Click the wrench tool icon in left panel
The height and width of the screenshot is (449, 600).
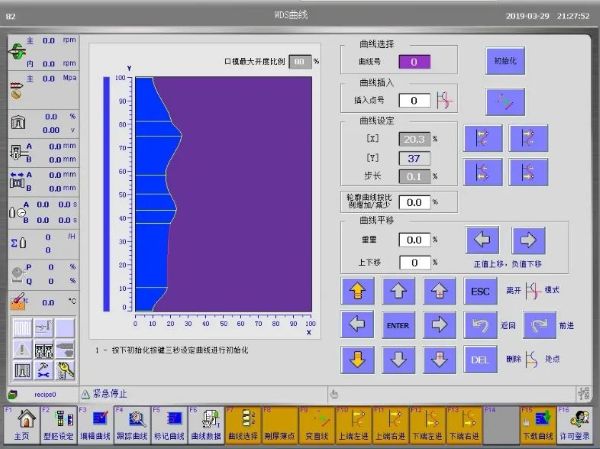click(66, 369)
